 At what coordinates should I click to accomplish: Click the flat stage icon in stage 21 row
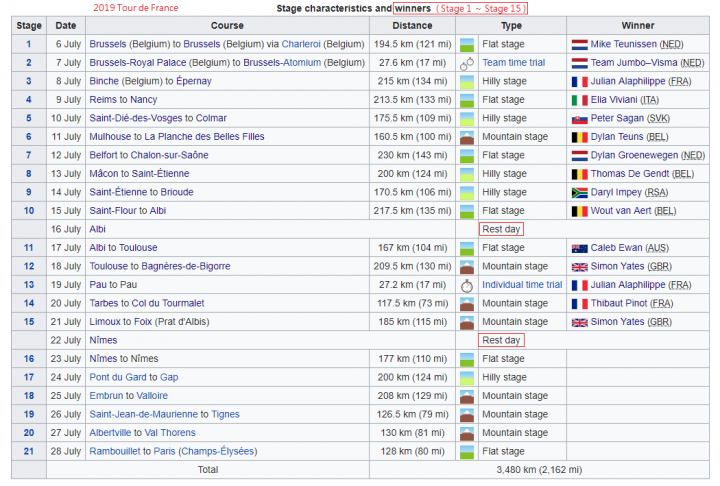(x=467, y=452)
